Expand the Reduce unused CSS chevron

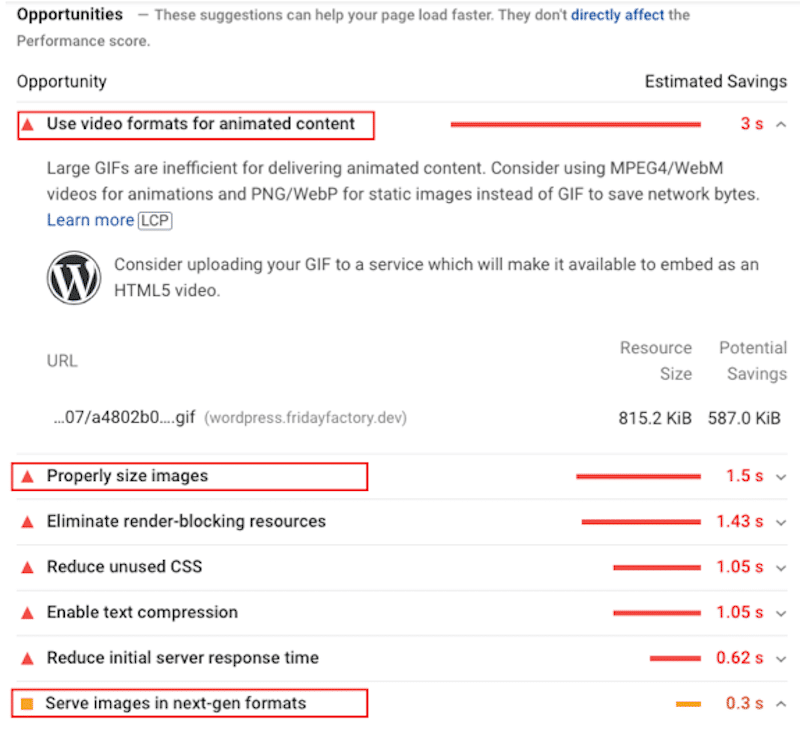coord(781,568)
